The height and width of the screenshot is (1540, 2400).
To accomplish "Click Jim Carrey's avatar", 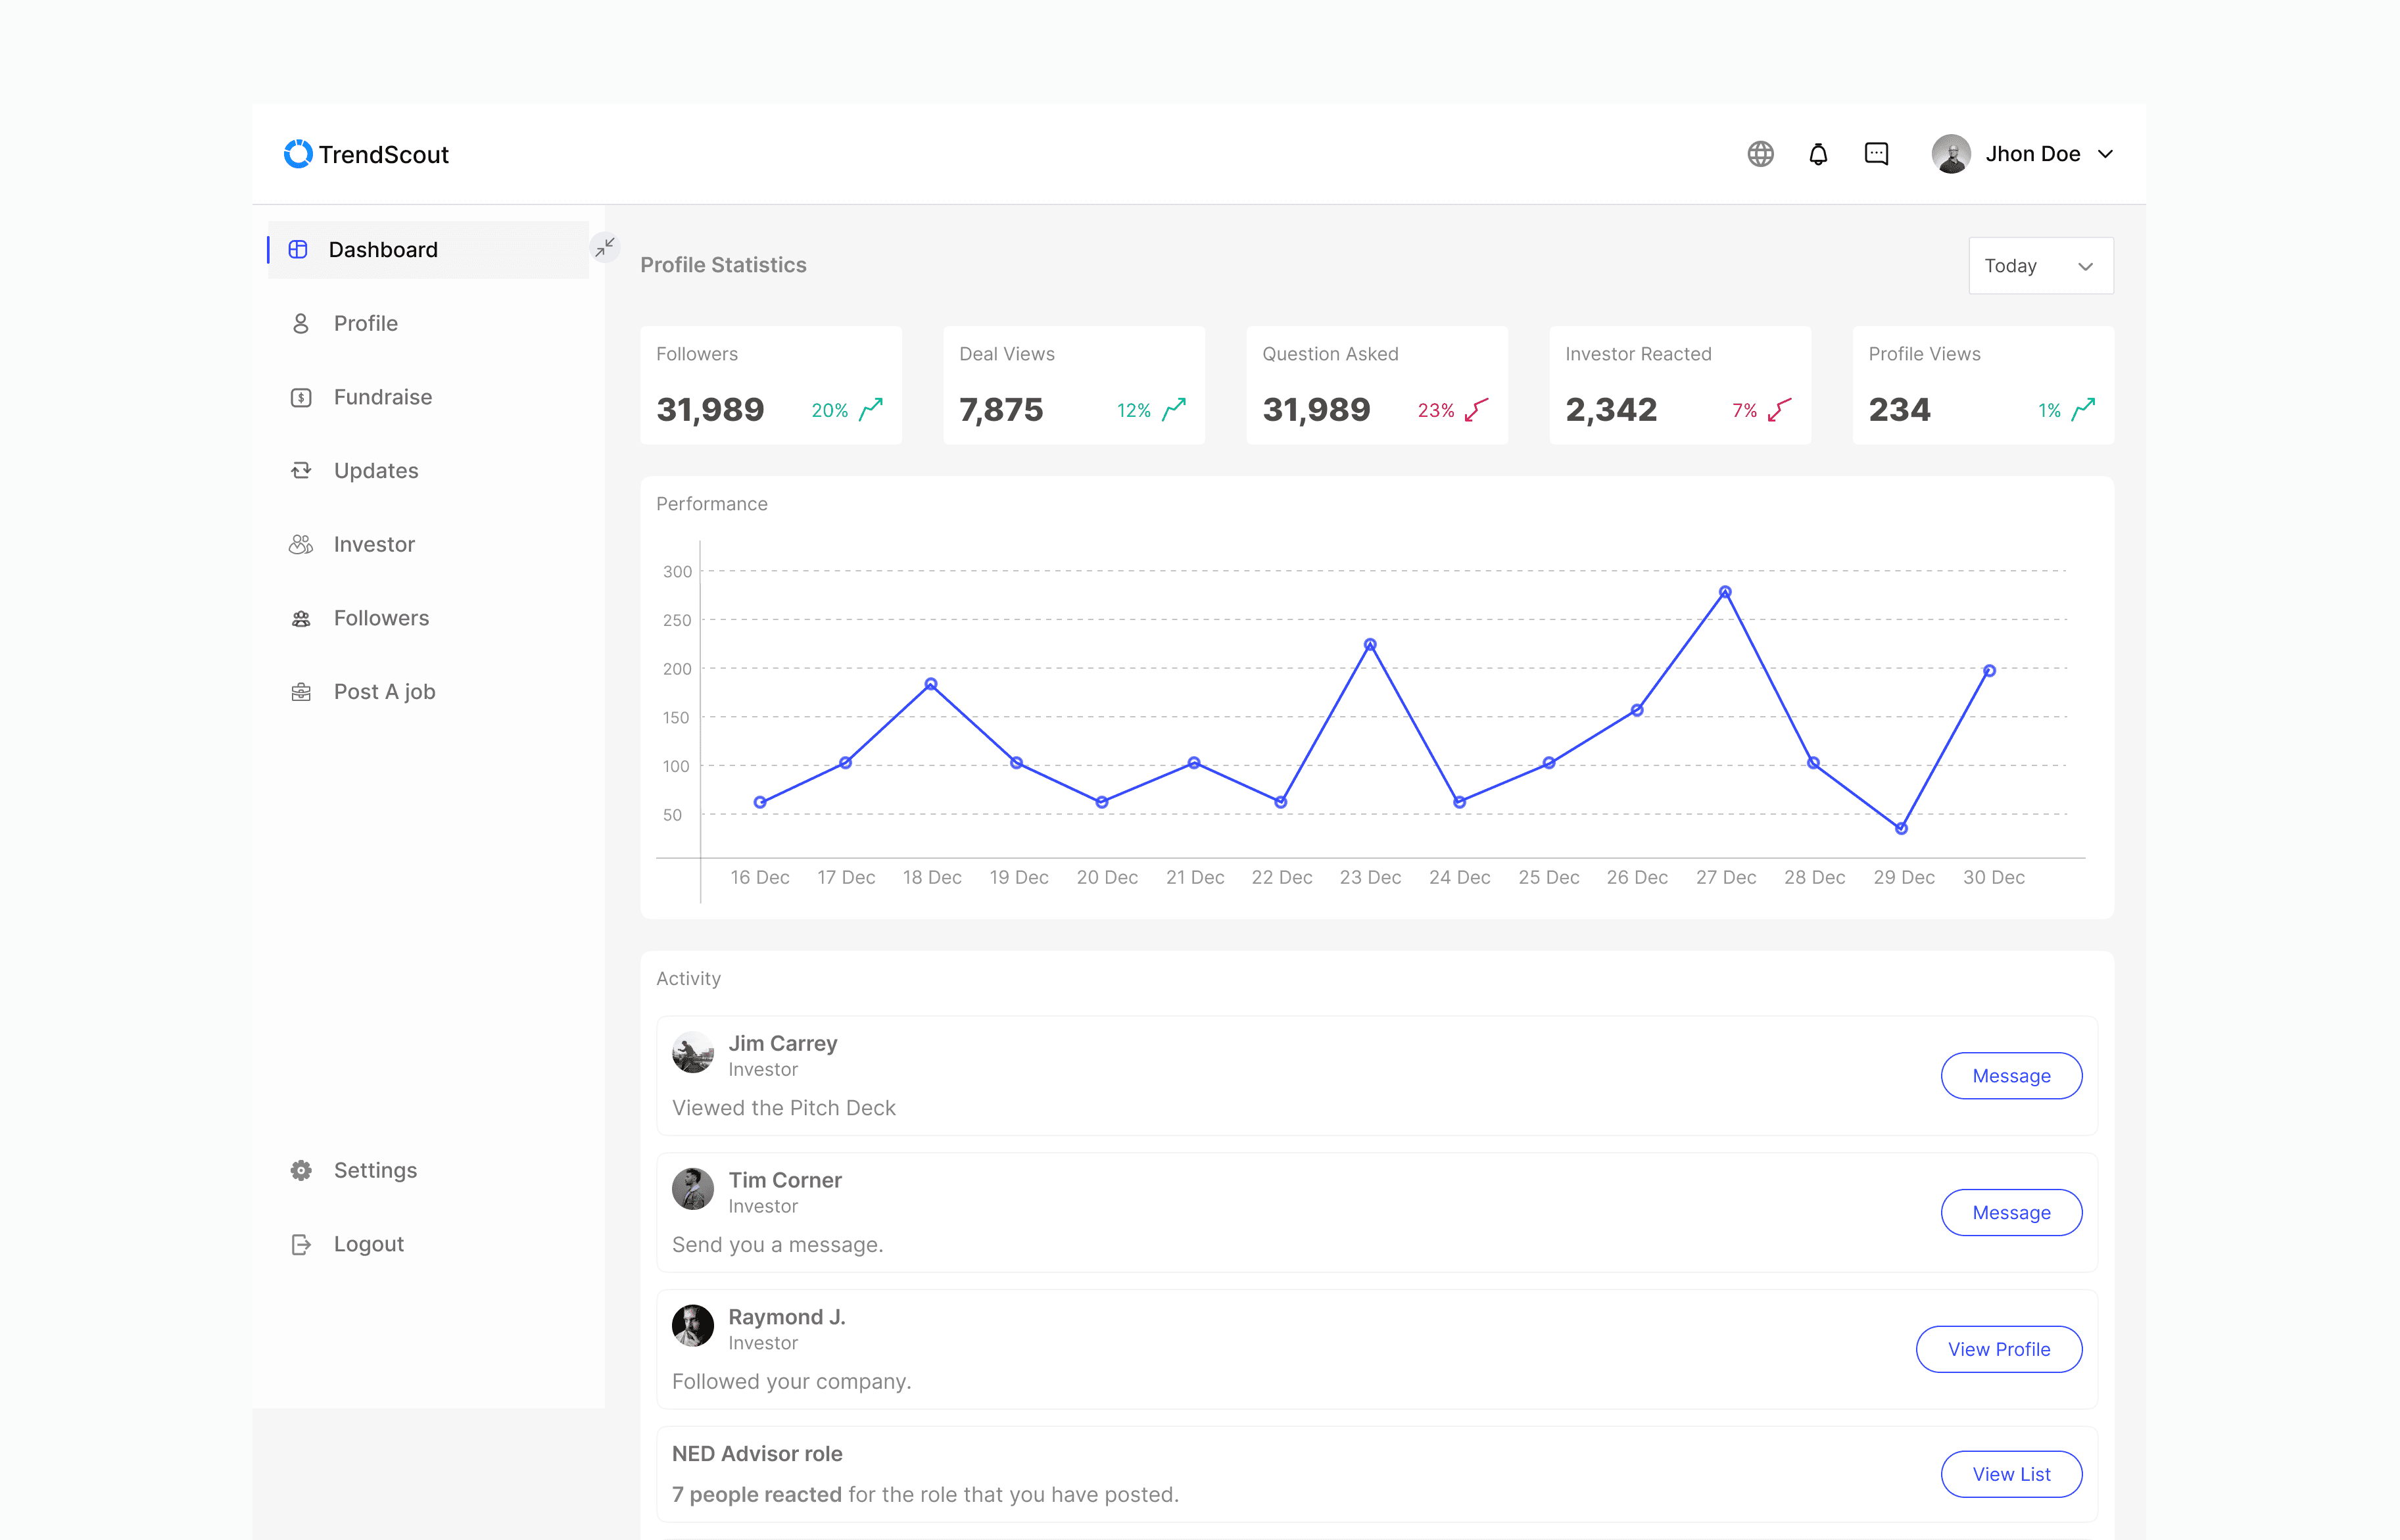I will point(692,1053).
